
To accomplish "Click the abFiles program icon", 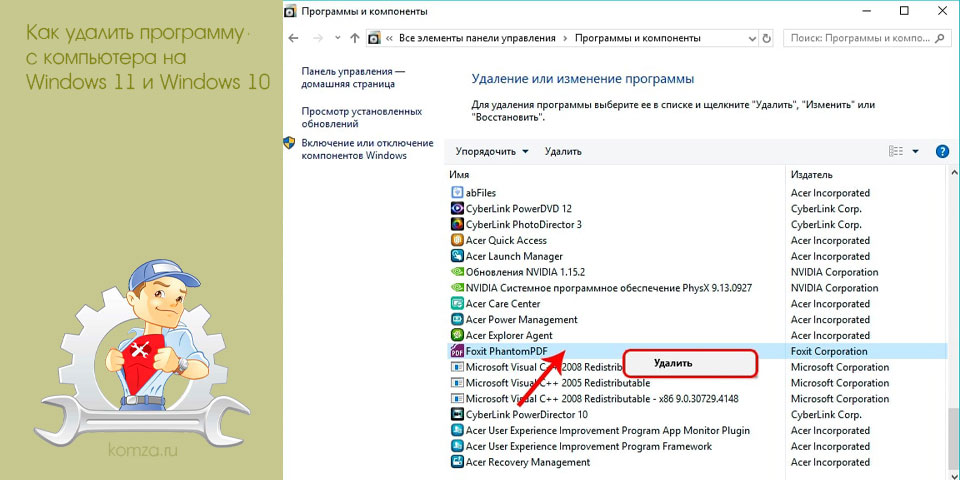I will [457, 192].
